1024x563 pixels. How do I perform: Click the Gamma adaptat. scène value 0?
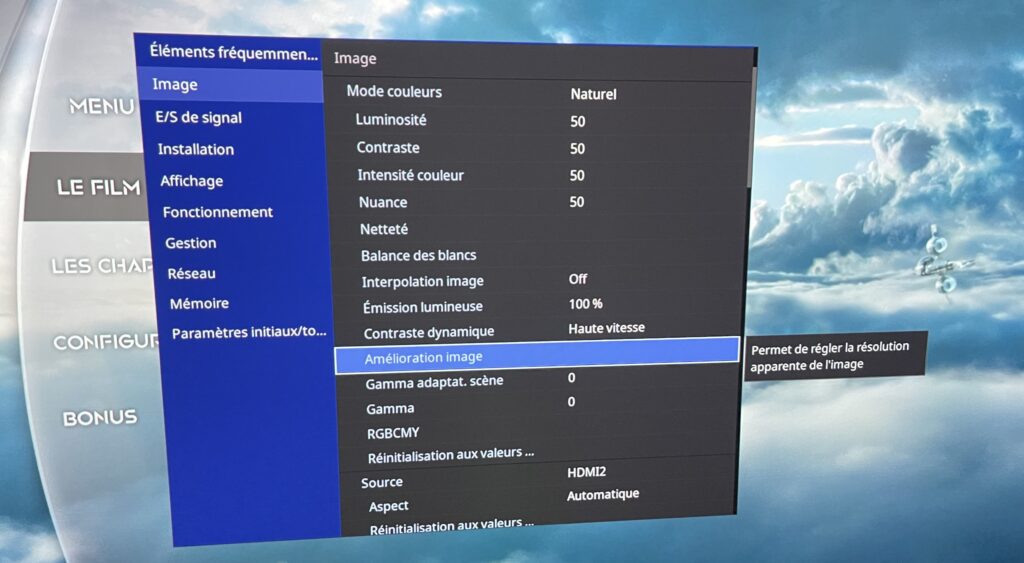(571, 378)
